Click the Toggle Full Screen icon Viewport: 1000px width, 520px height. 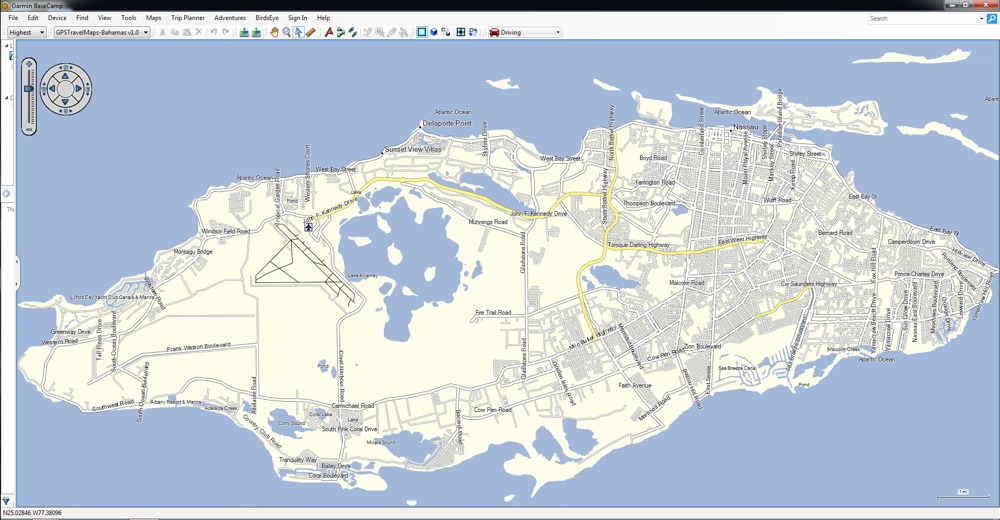460,32
